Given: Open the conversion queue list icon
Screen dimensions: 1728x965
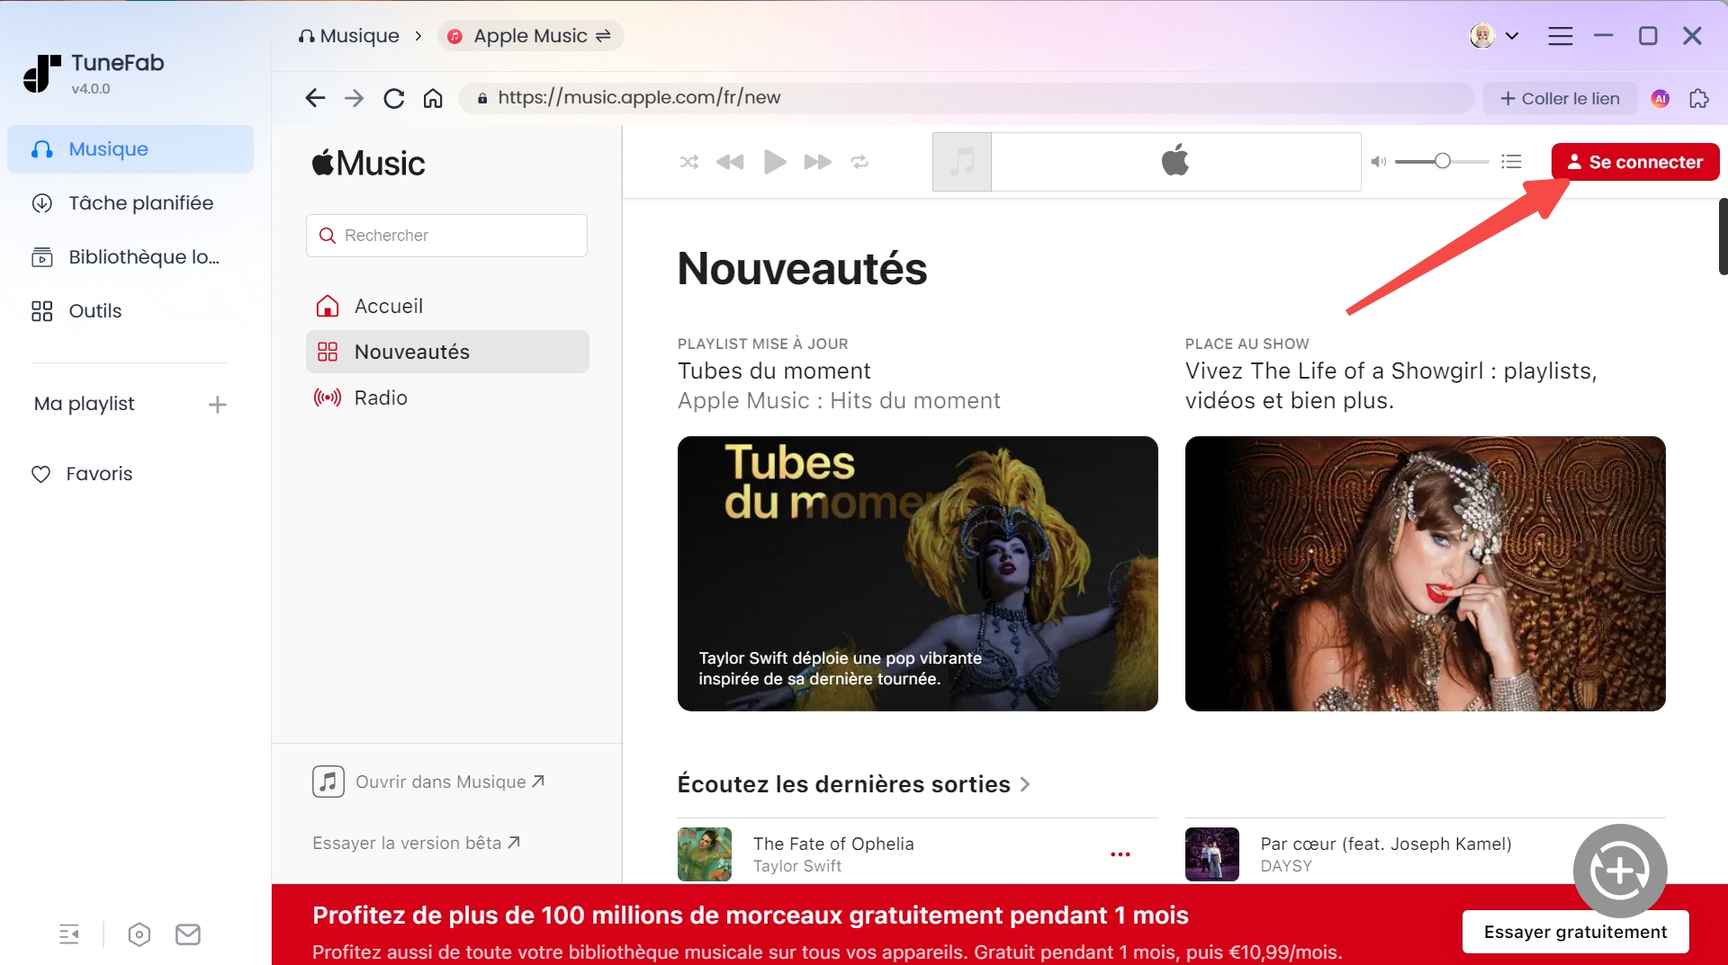Looking at the screenshot, I should point(1511,161).
